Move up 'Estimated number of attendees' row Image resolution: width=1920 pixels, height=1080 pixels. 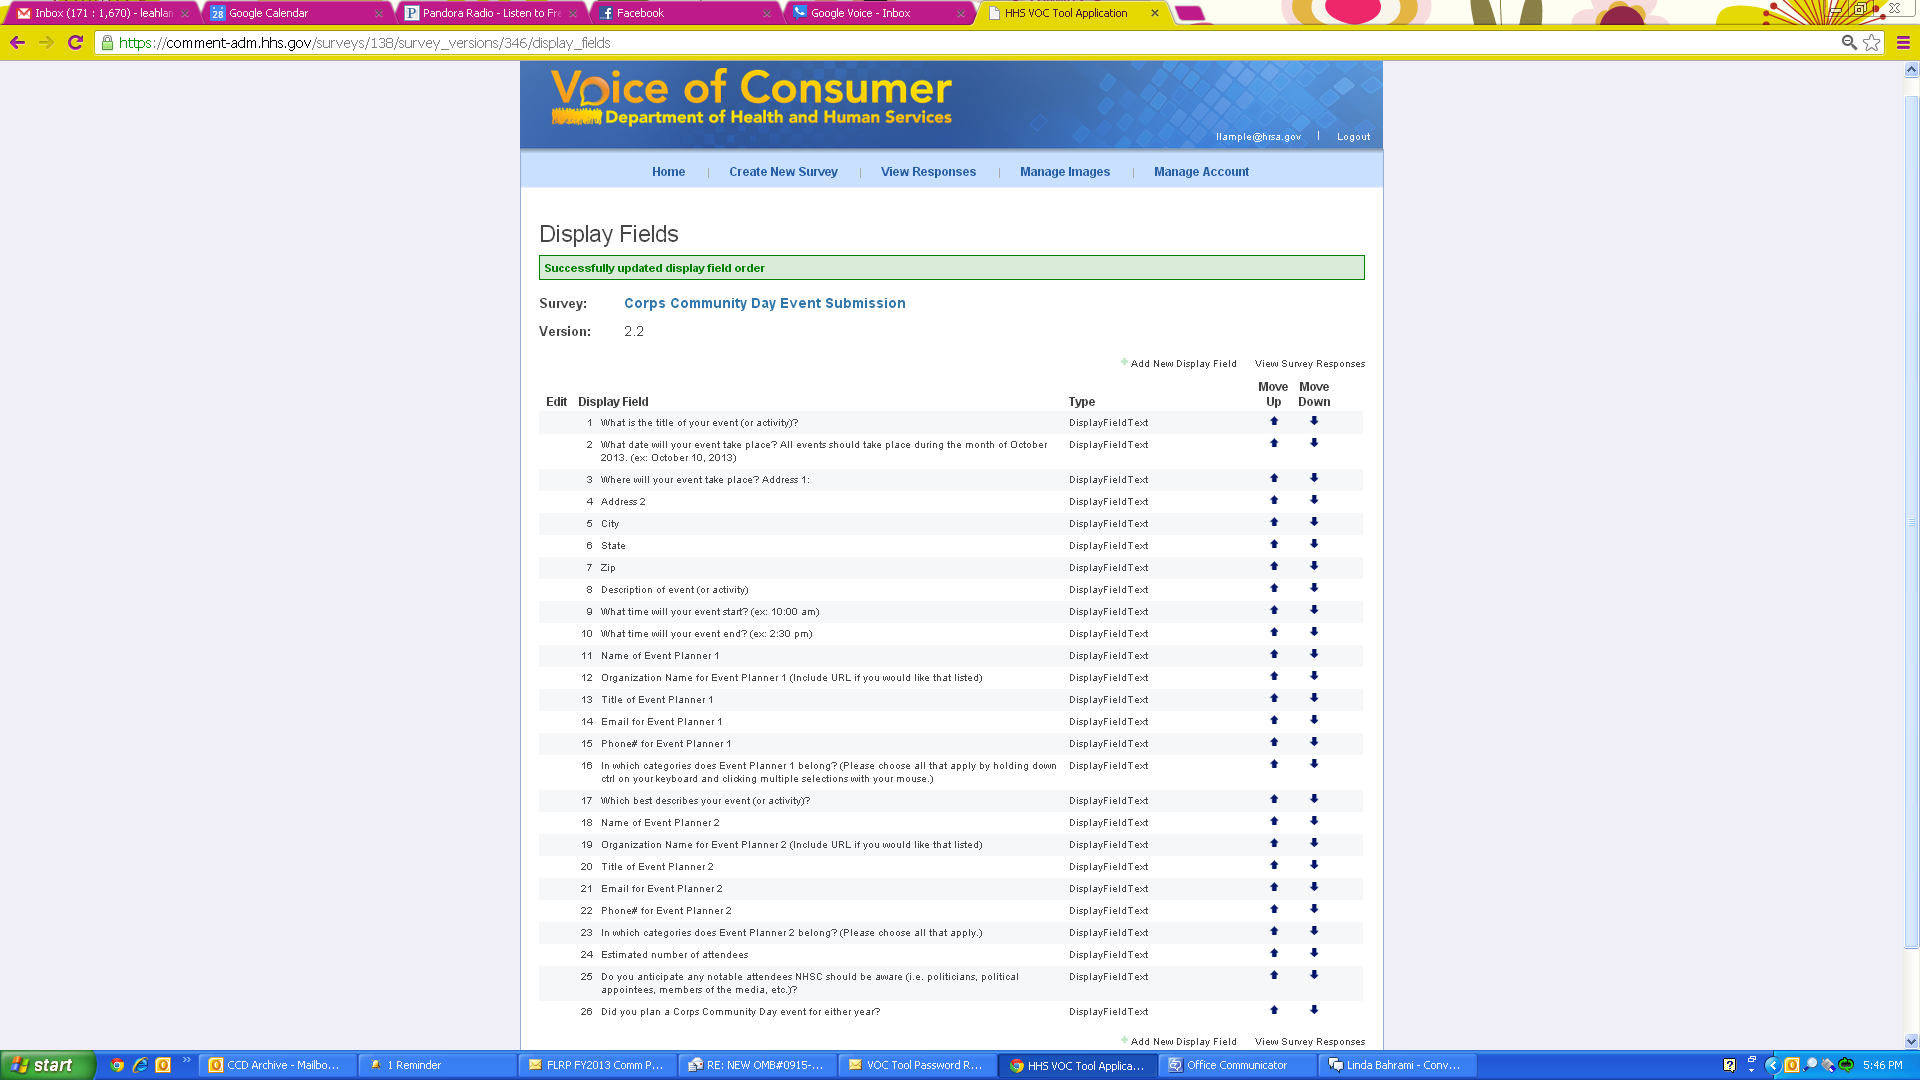tap(1274, 953)
